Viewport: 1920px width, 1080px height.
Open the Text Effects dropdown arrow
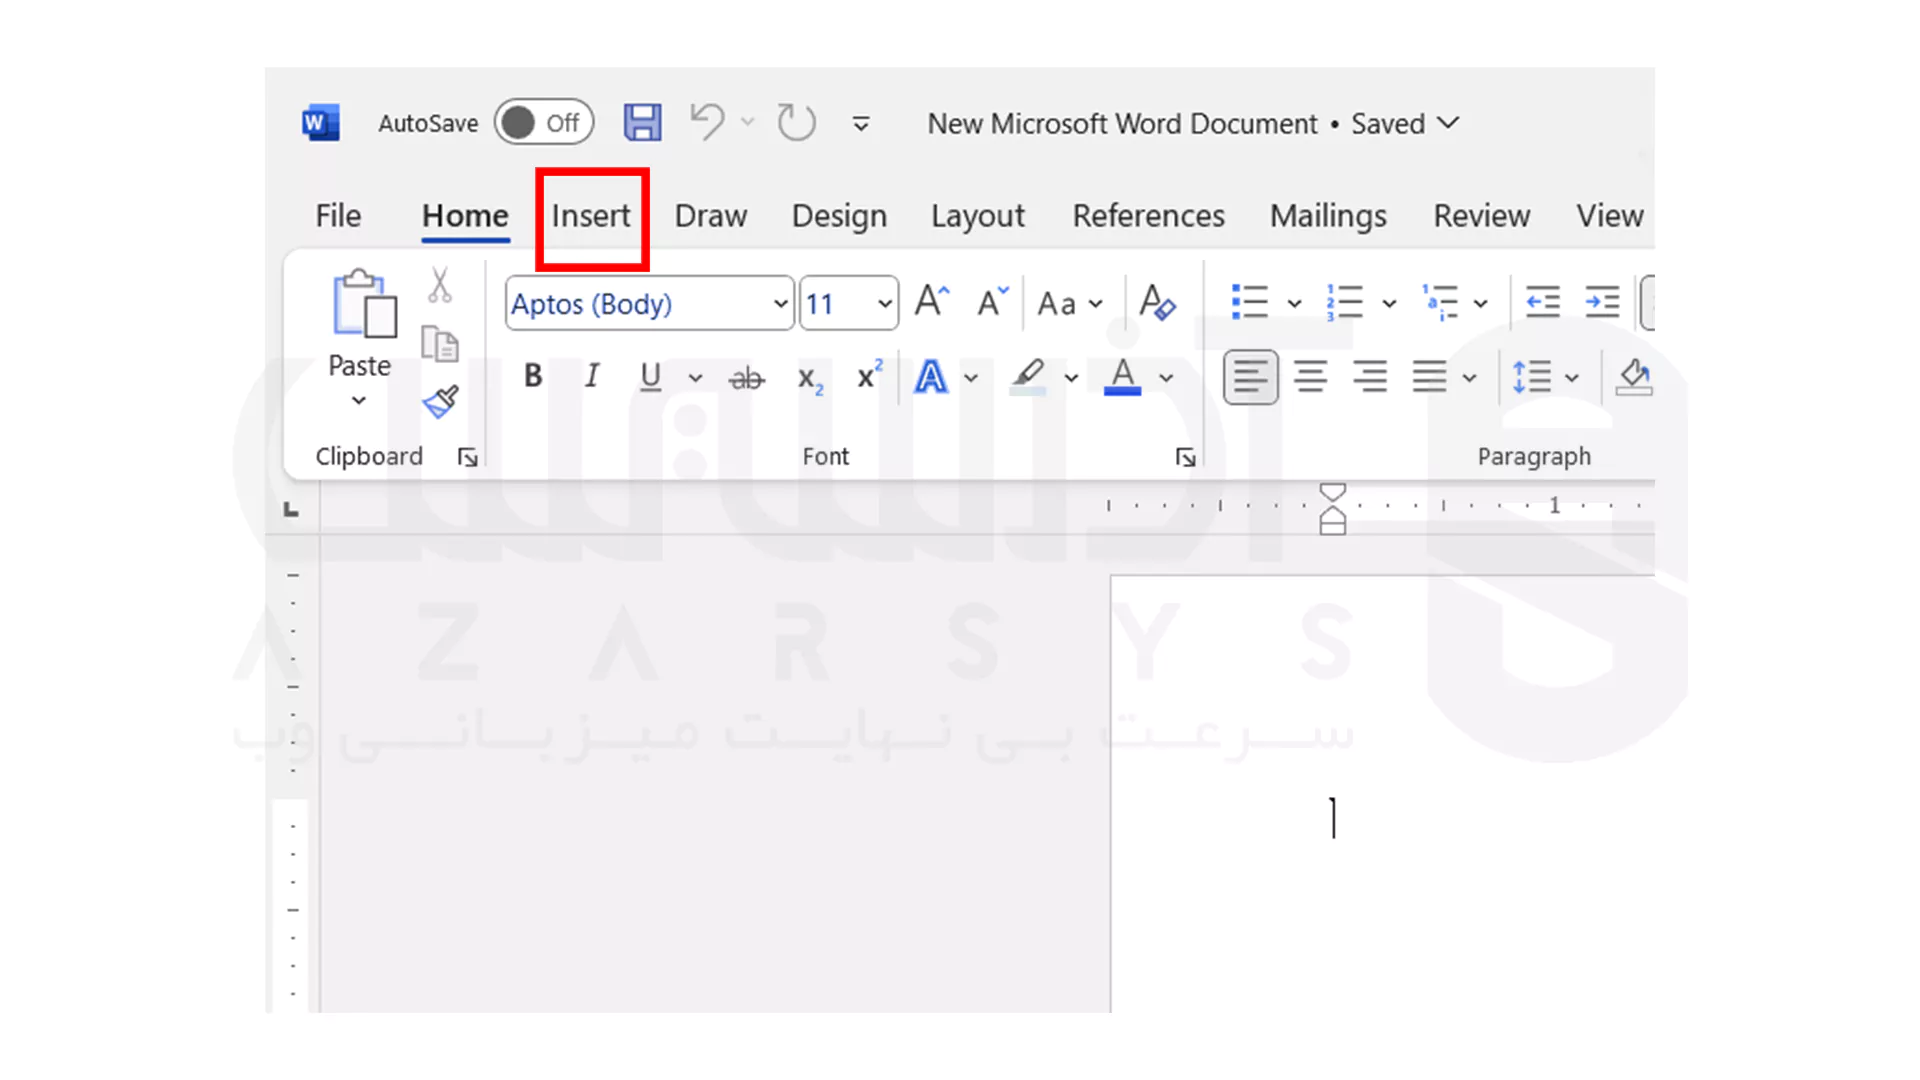(971, 378)
